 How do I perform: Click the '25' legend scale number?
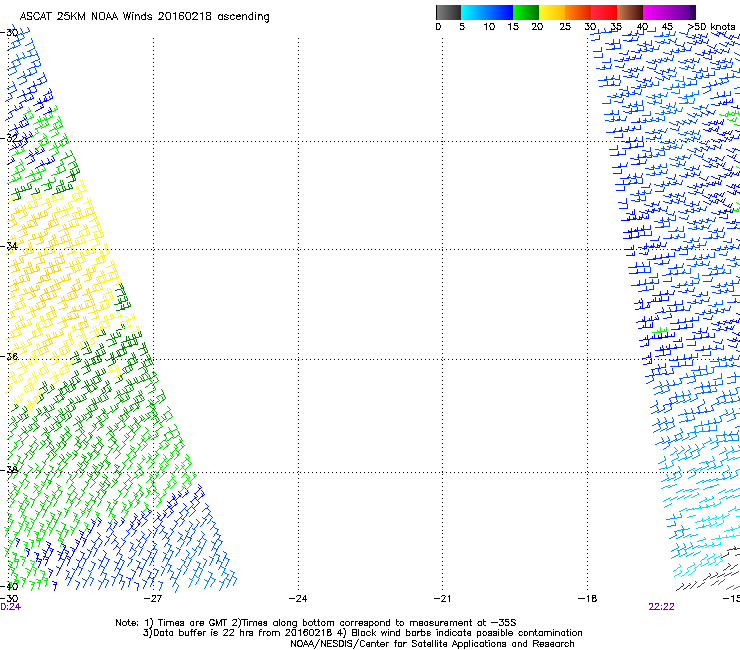click(565, 27)
